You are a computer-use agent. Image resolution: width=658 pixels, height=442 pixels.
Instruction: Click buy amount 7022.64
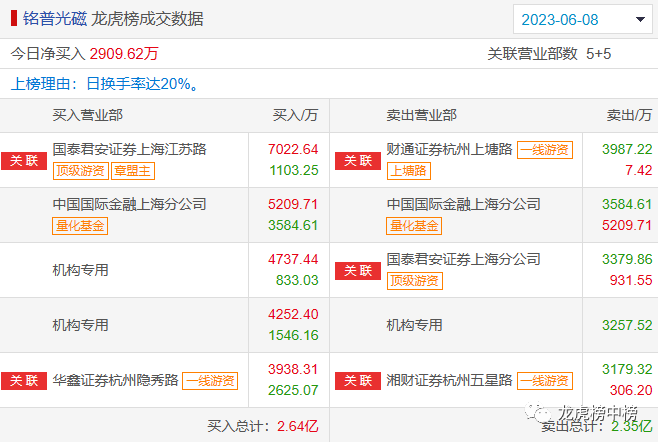[293, 149]
